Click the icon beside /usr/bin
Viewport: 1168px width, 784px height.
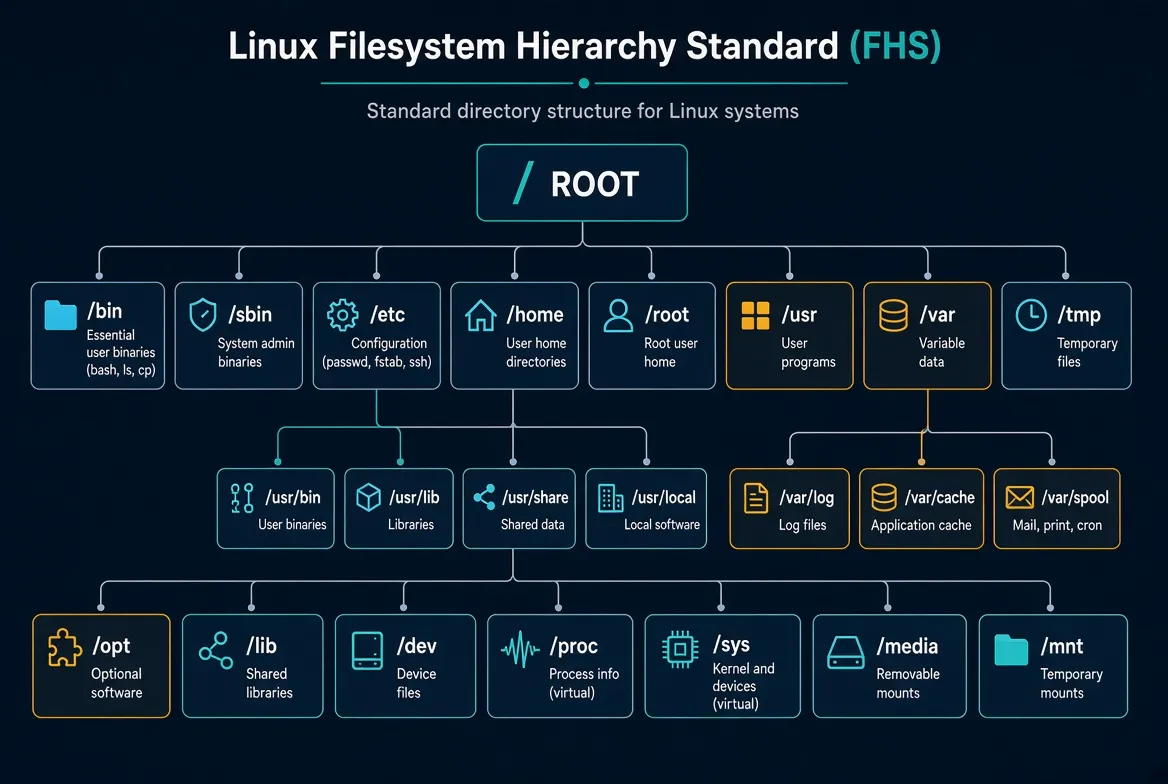click(242, 498)
